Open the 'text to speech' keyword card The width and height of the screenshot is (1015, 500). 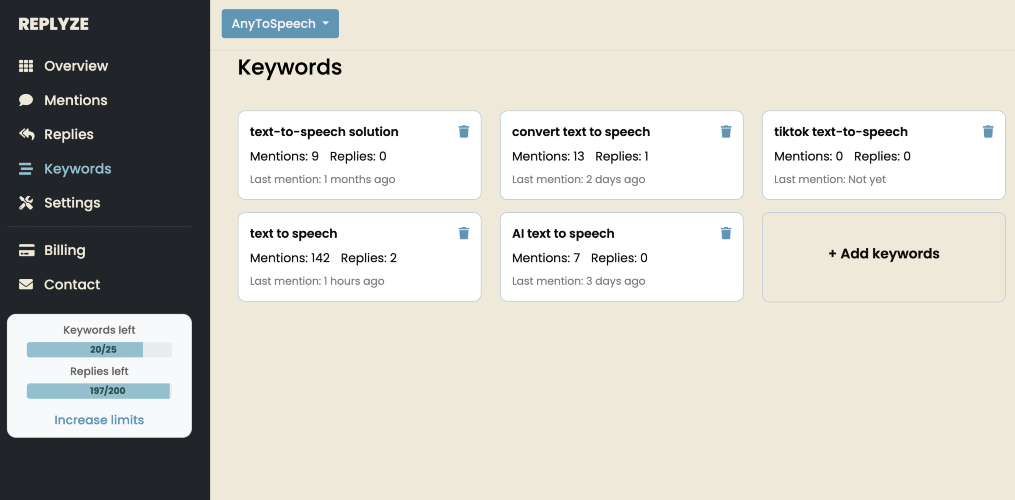click(x=340, y=257)
